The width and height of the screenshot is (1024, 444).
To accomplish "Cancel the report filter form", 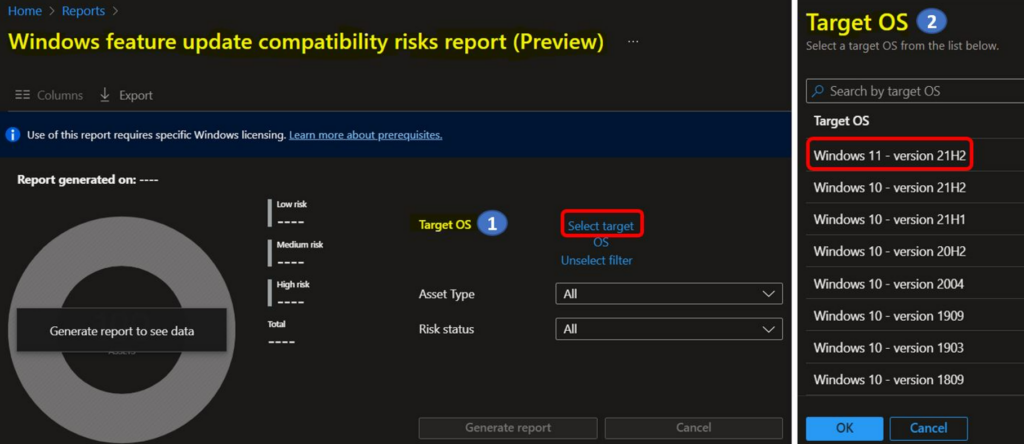I will (x=694, y=428).
